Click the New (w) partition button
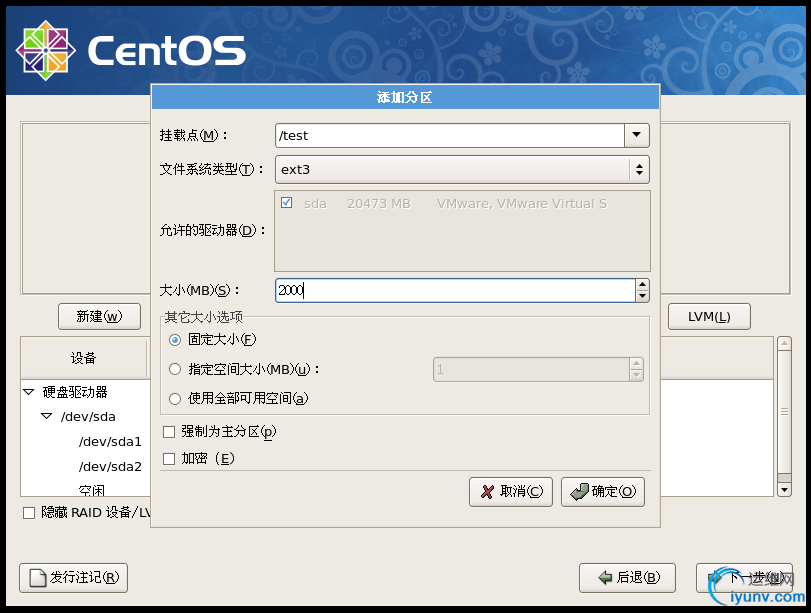This screenshot has width=811, height=613. pos(99,316)
